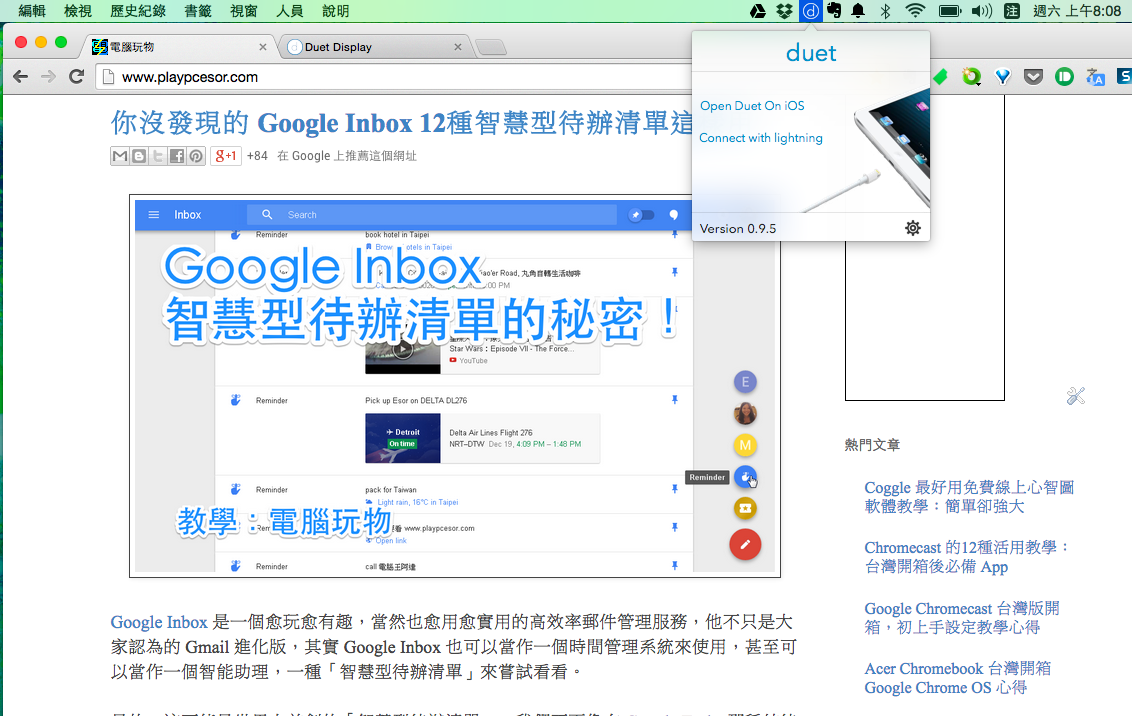Open the Google Drive menu bar icon
The image size is (1132, 716).
click(x=757, y=11)
